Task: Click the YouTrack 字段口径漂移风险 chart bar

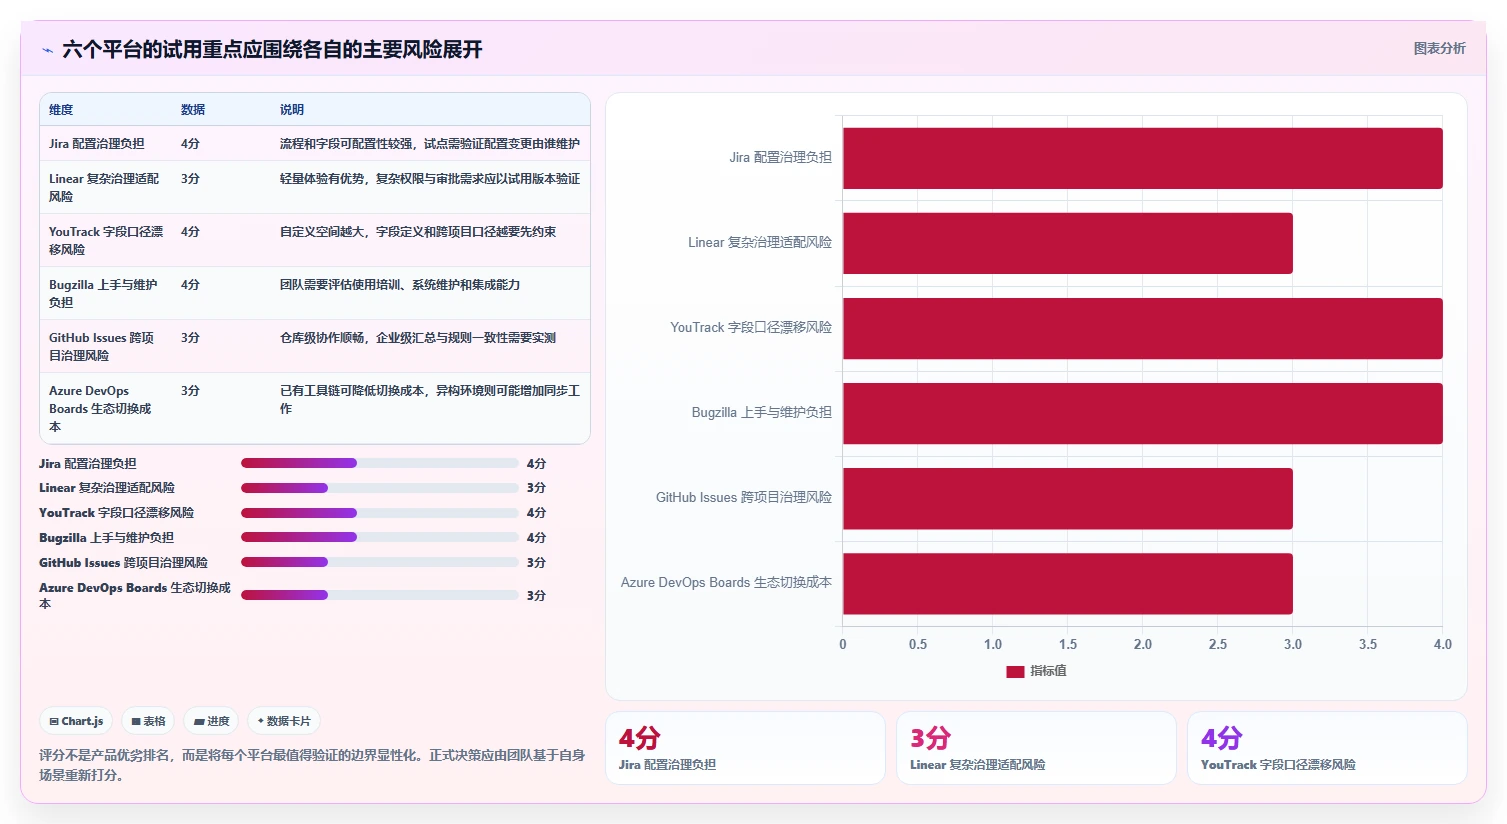Action: (x=1142, y=328)
